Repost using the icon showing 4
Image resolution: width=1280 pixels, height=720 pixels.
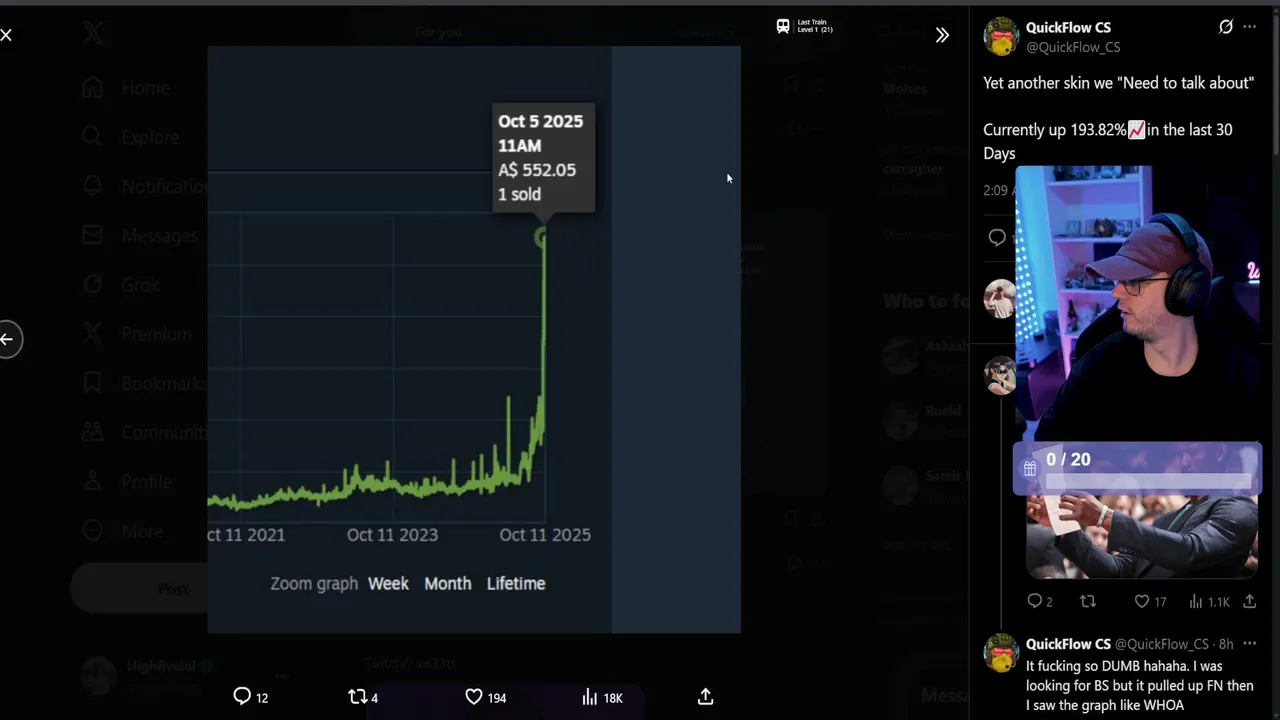[363, 697]
